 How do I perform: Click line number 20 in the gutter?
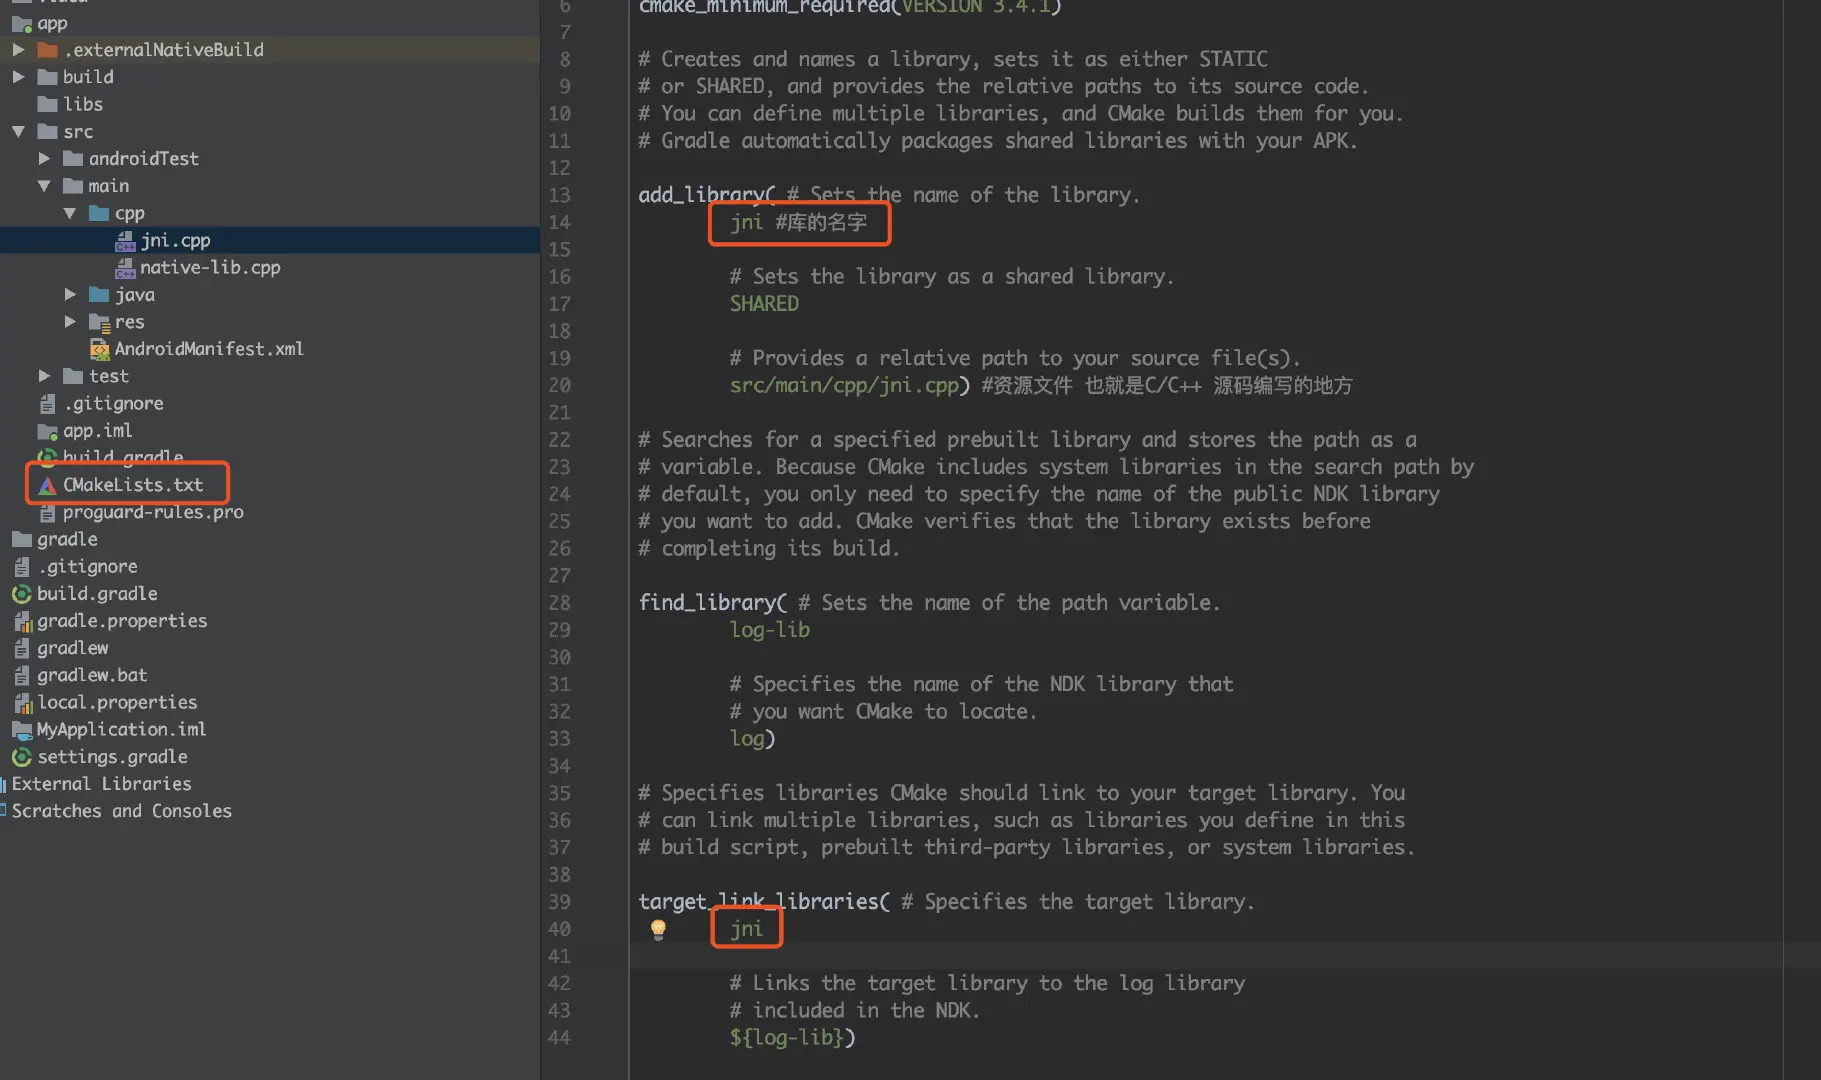(559, 385)
